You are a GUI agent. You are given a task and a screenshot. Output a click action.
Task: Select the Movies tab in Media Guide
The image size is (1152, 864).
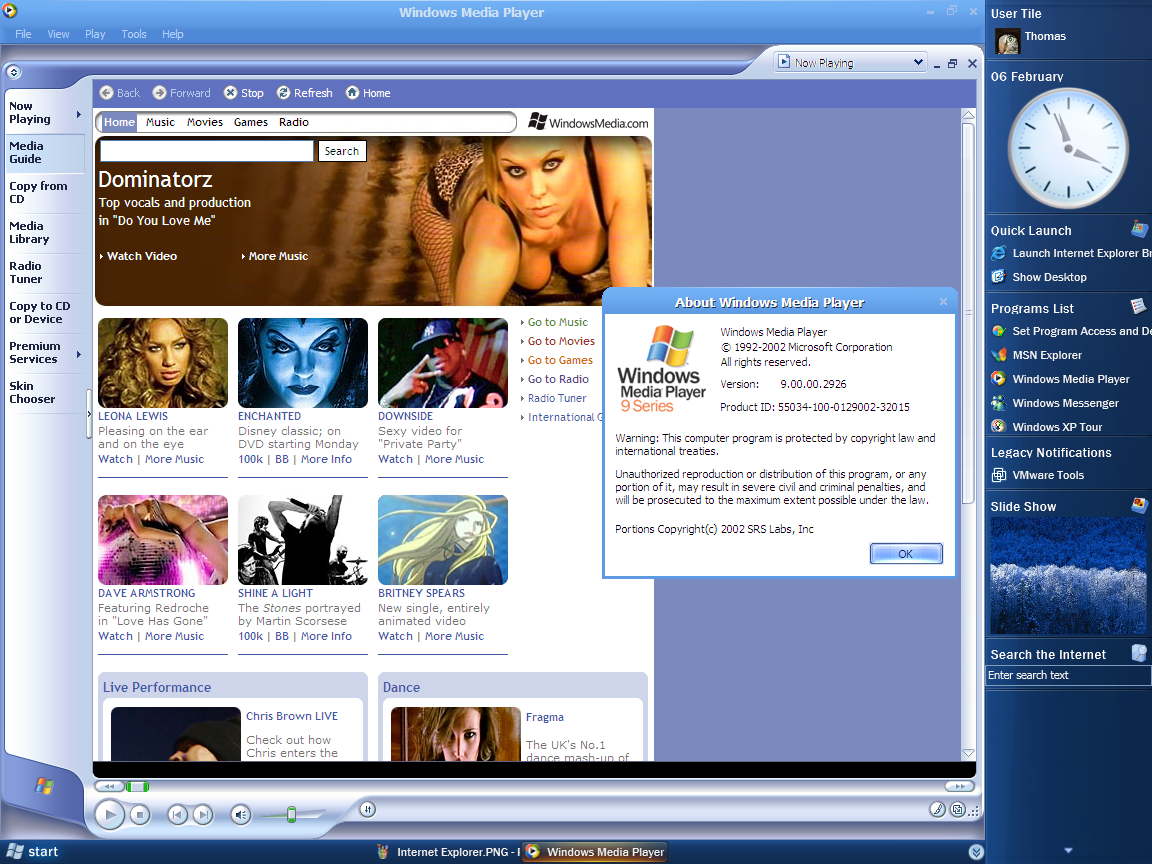tap(205, 122)
